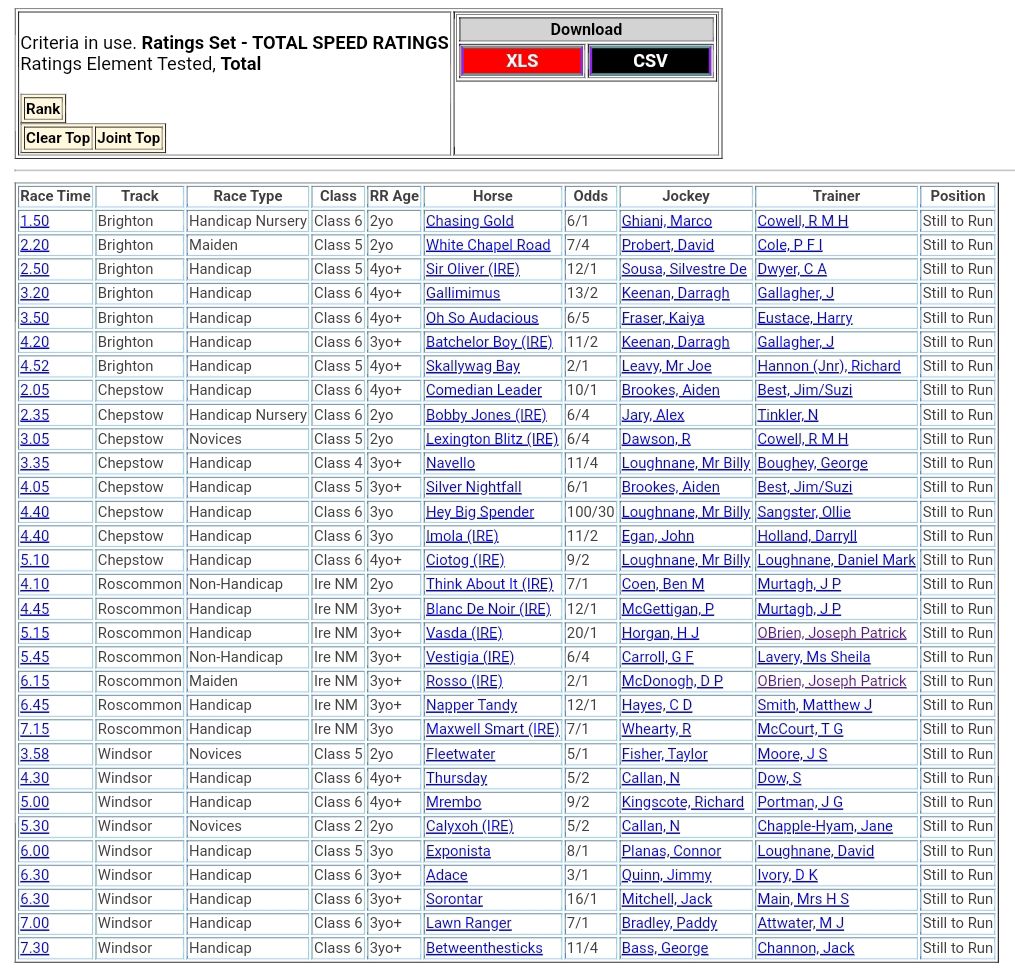Click horse Skallywag Bay link

pos(472,366)
